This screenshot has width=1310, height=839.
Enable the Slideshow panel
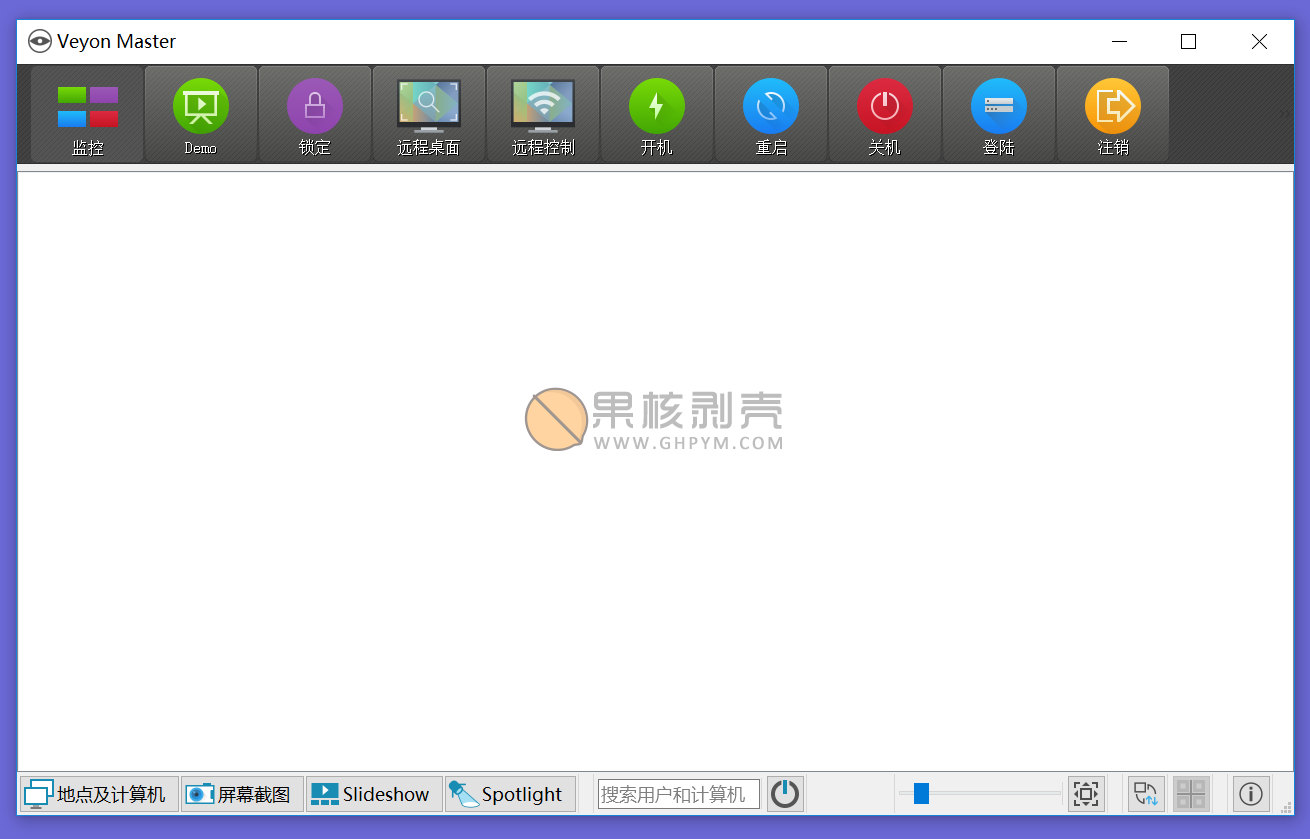point(373,793)
